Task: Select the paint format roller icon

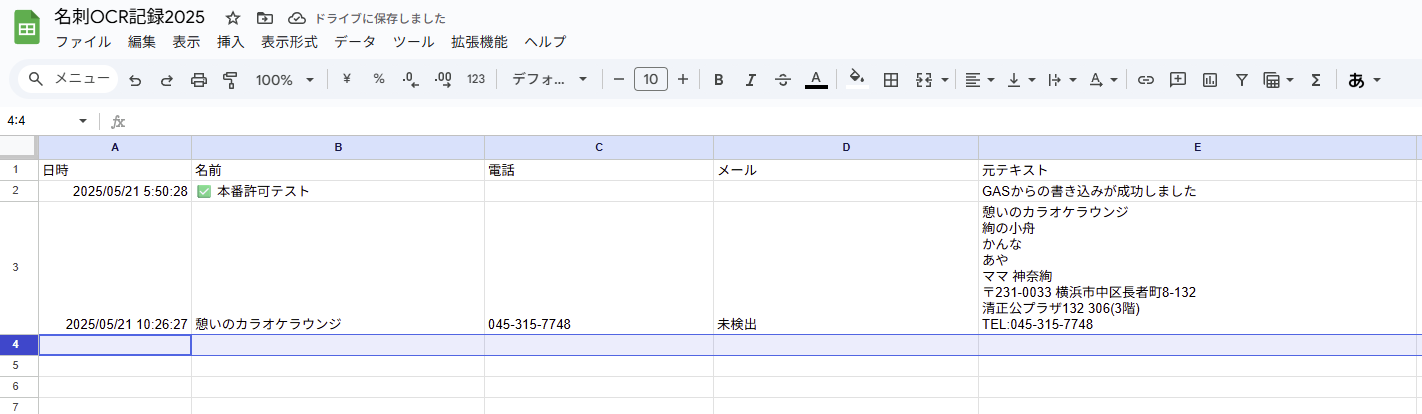Action: [x=230, y=80]
